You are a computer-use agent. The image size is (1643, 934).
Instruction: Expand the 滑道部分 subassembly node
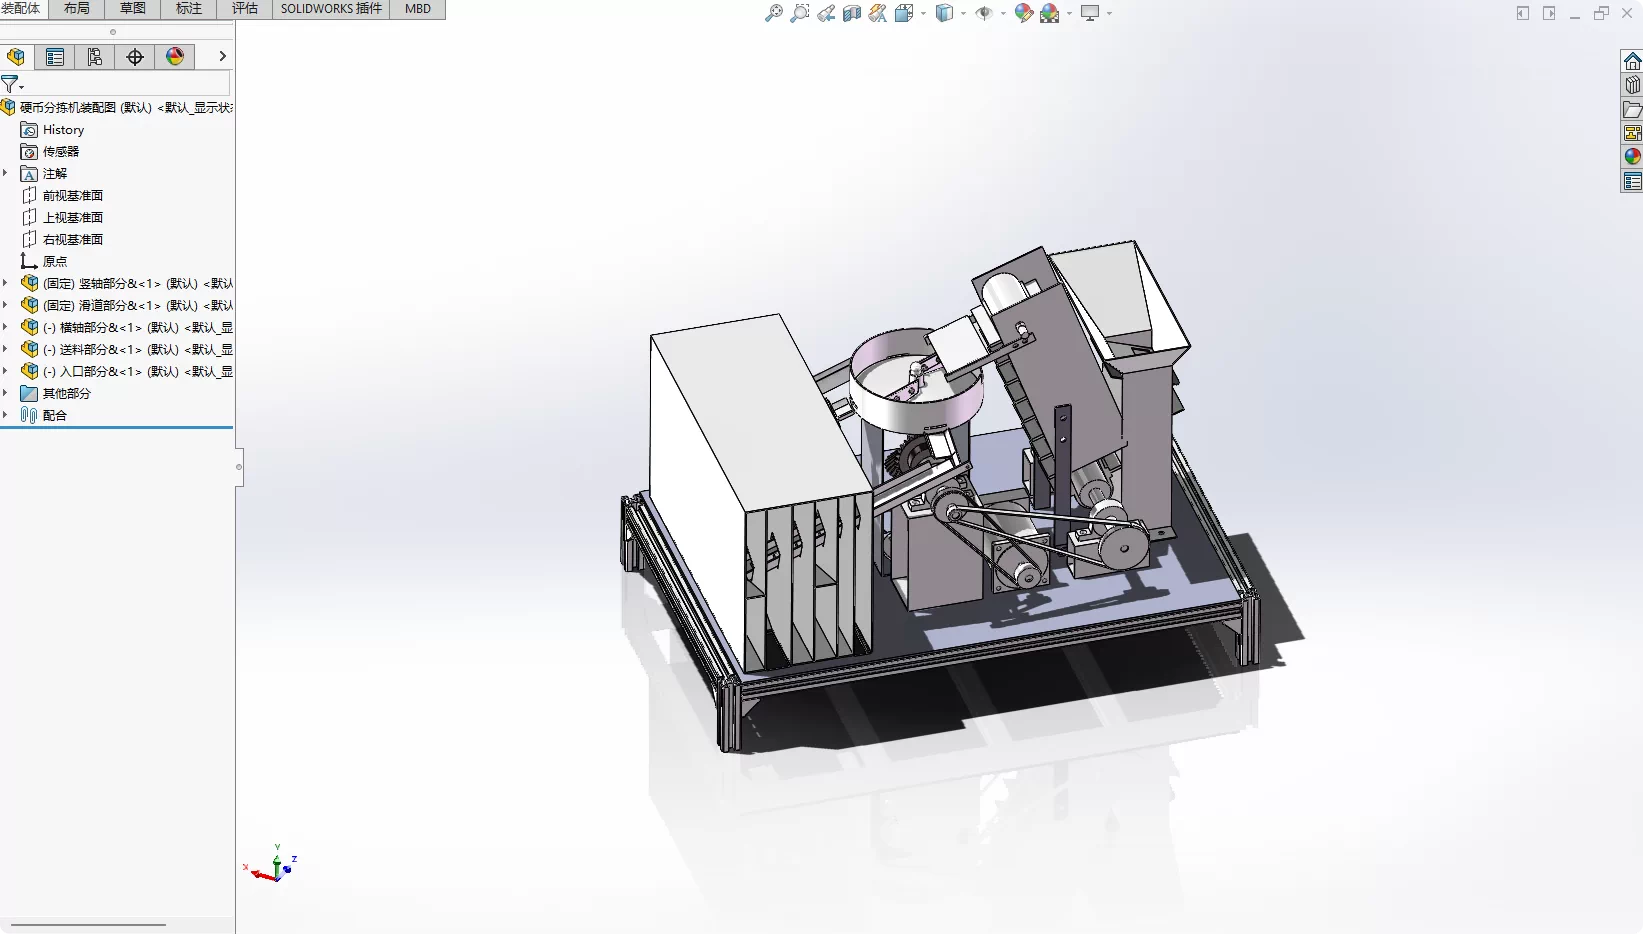5,305
